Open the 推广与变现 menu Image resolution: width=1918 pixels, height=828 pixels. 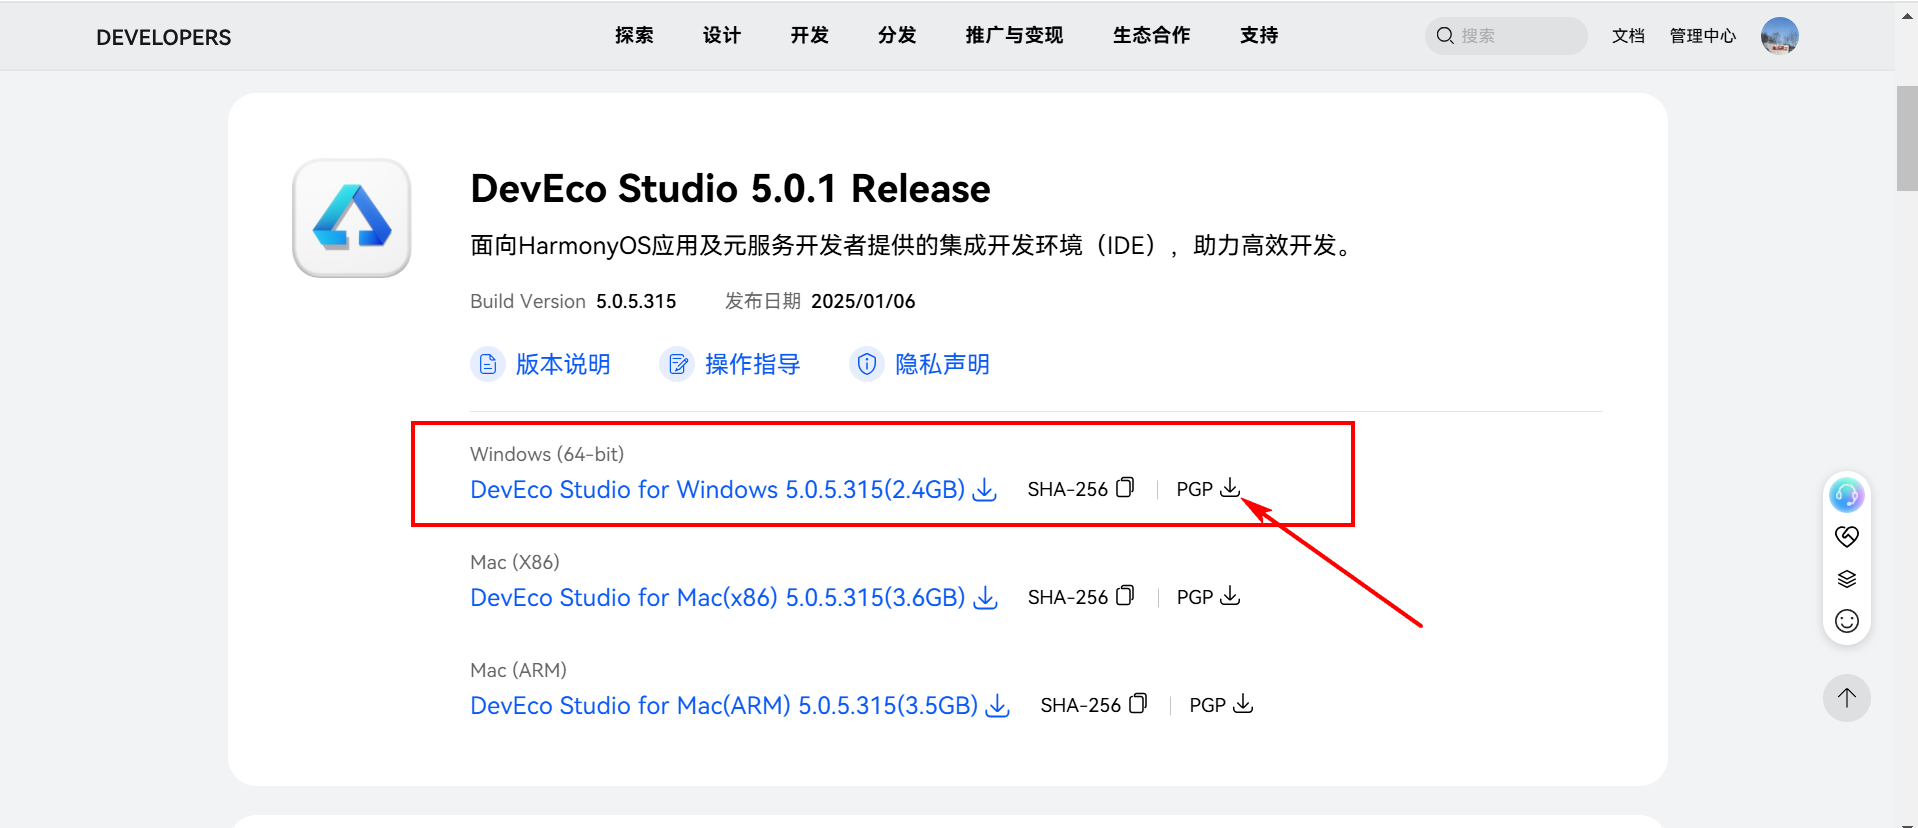coord(1014,36)
